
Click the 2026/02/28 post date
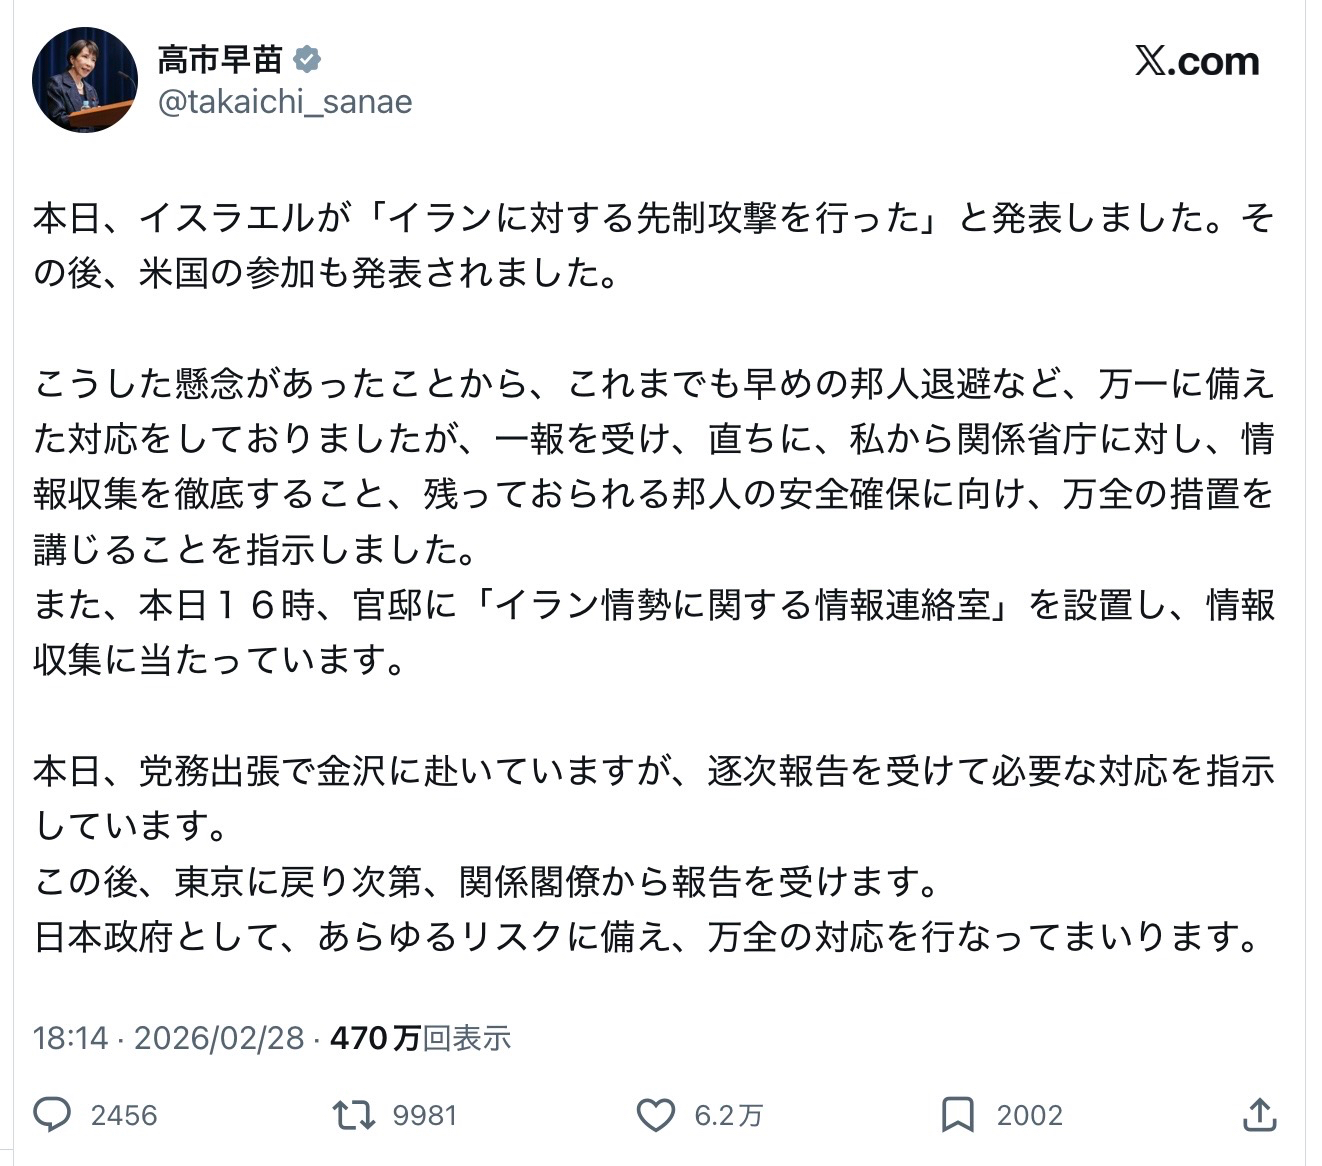[219, 1038]
